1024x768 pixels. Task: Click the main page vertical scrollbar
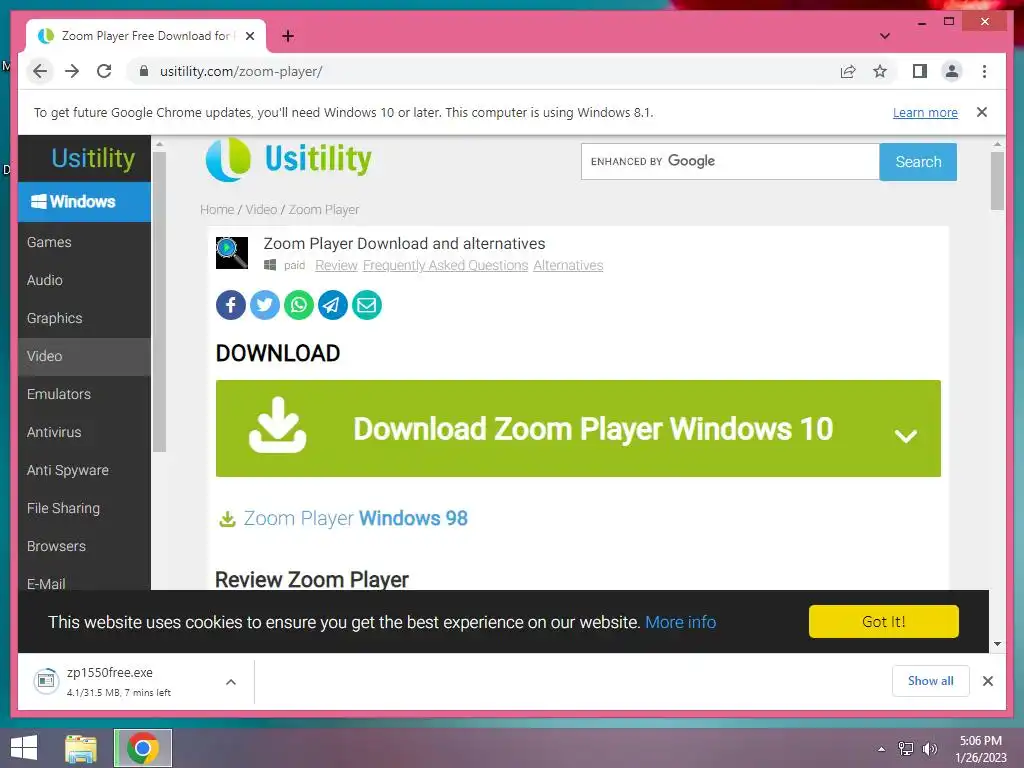click(x=997, y=181)
